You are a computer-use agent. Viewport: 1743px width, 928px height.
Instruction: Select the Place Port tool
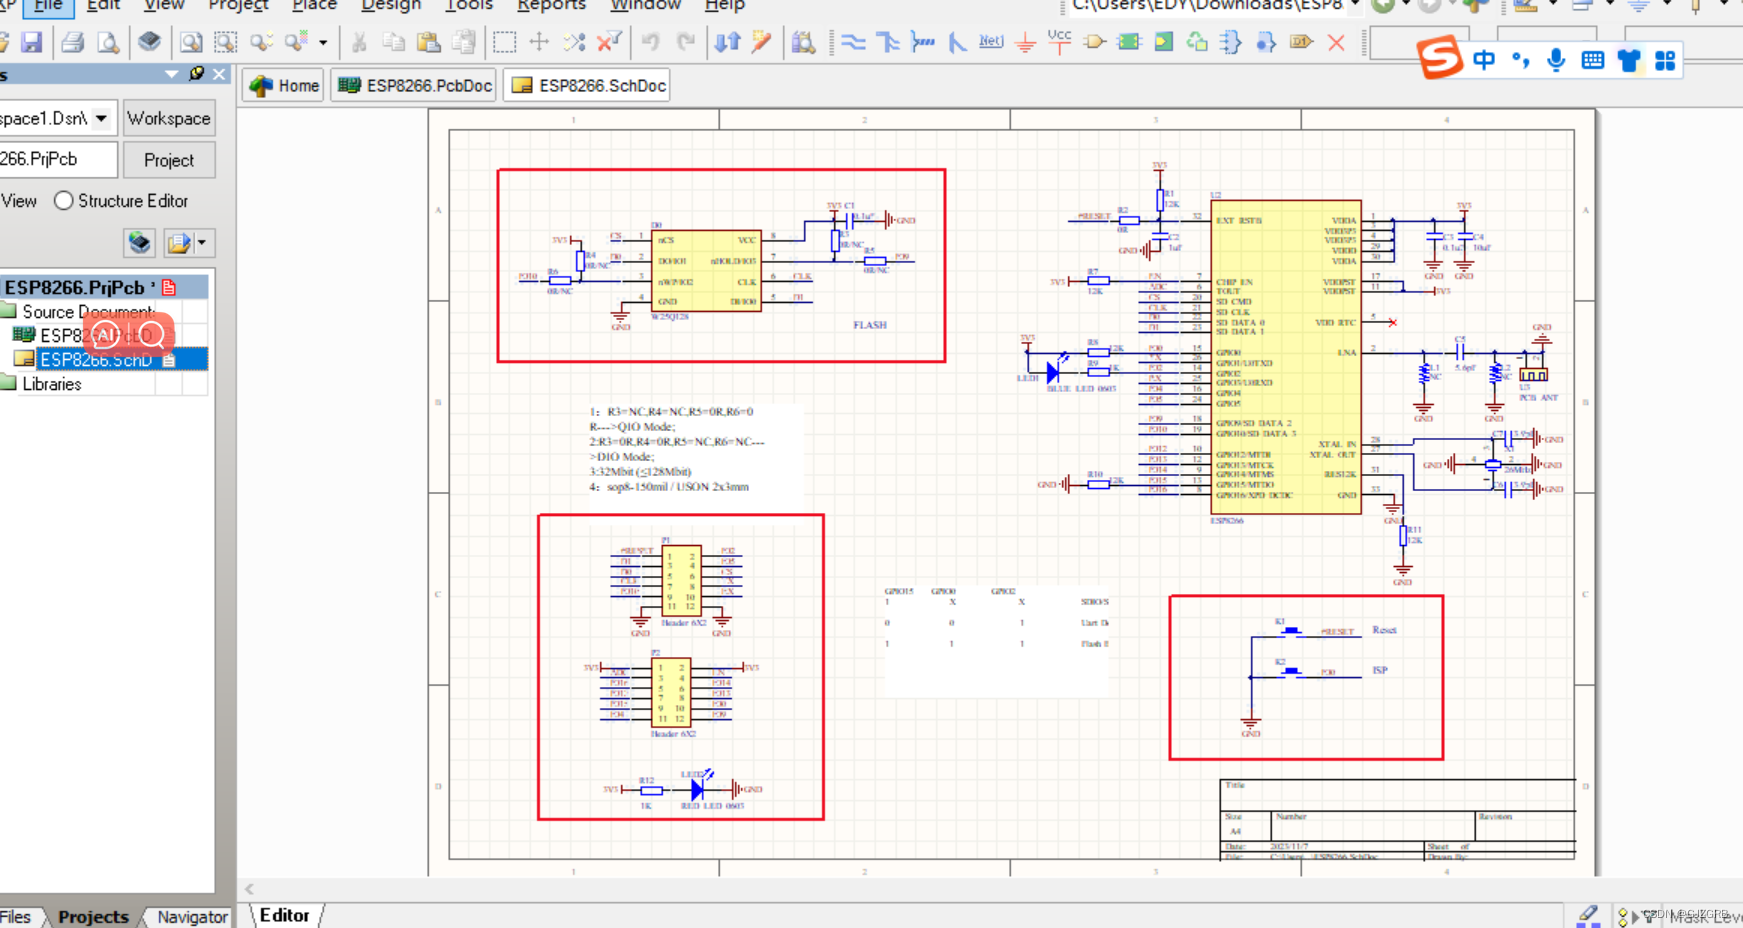[x=1301, y=42]
